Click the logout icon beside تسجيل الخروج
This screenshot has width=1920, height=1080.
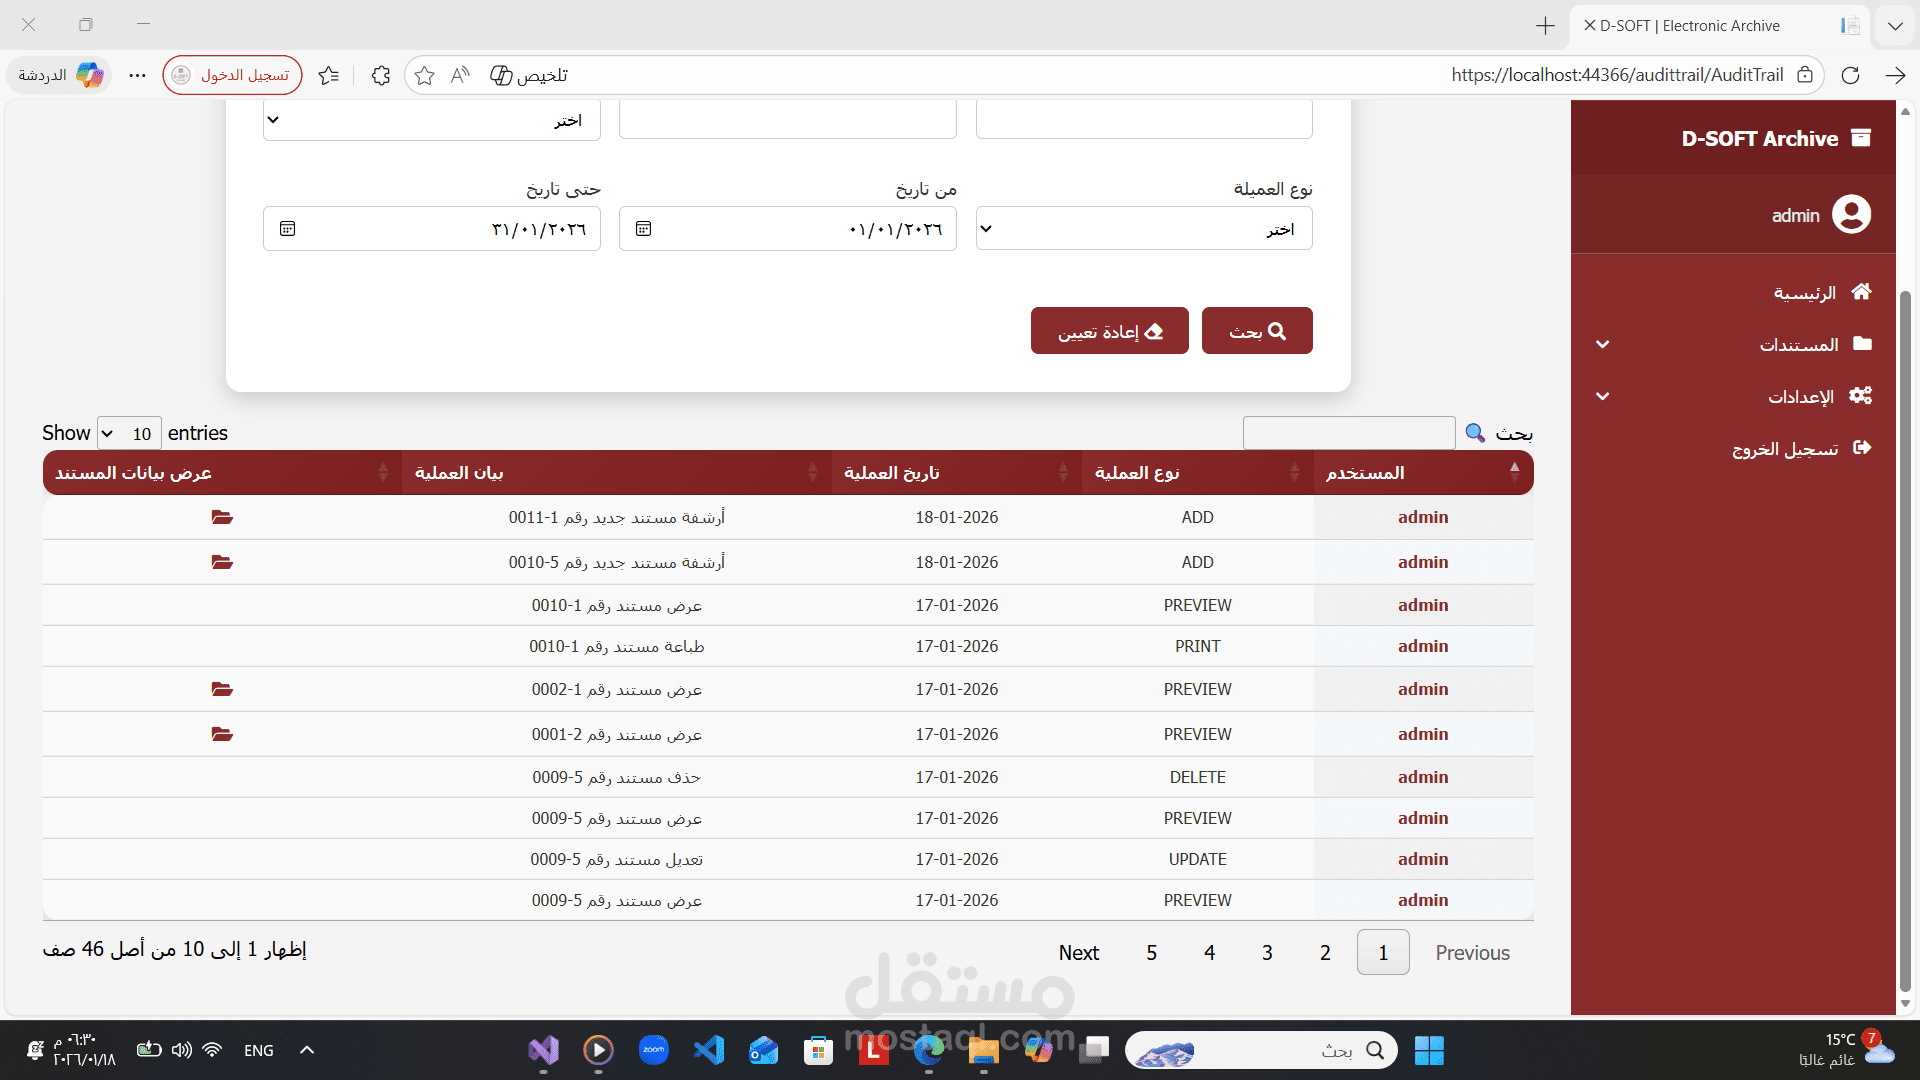(1861, 448)
